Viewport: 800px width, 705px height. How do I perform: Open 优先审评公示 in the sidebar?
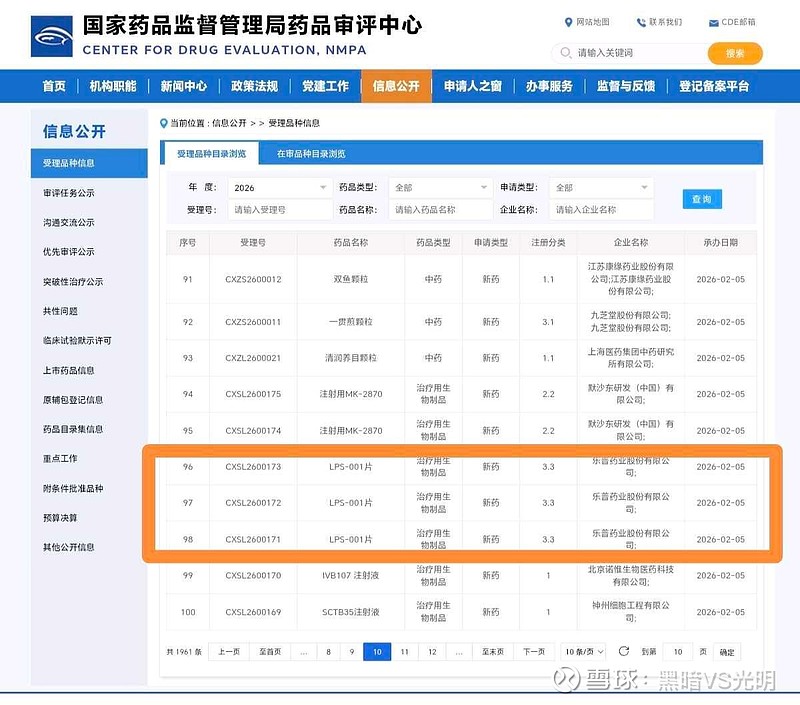point(69,252)
